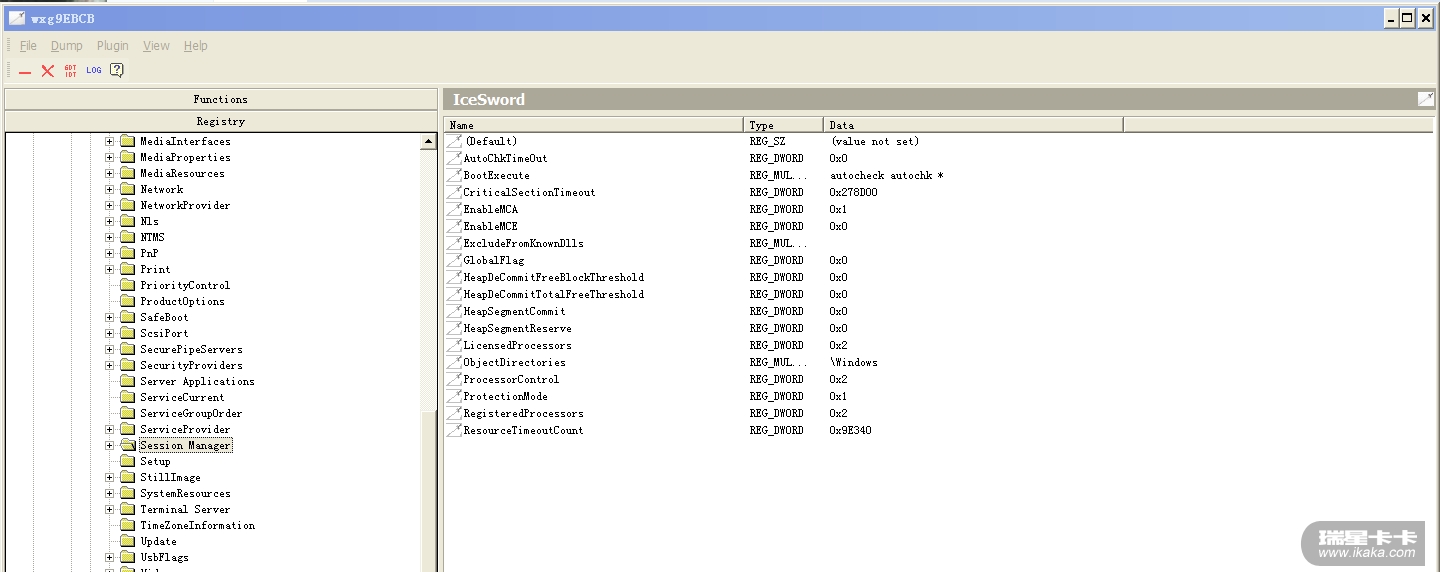Expand the Network registry key
1440x572 pixels.
(x=110, y=189)
